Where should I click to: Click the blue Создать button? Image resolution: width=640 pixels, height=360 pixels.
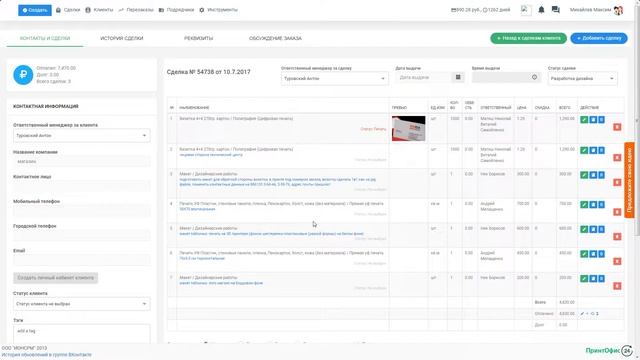(35, 10)
